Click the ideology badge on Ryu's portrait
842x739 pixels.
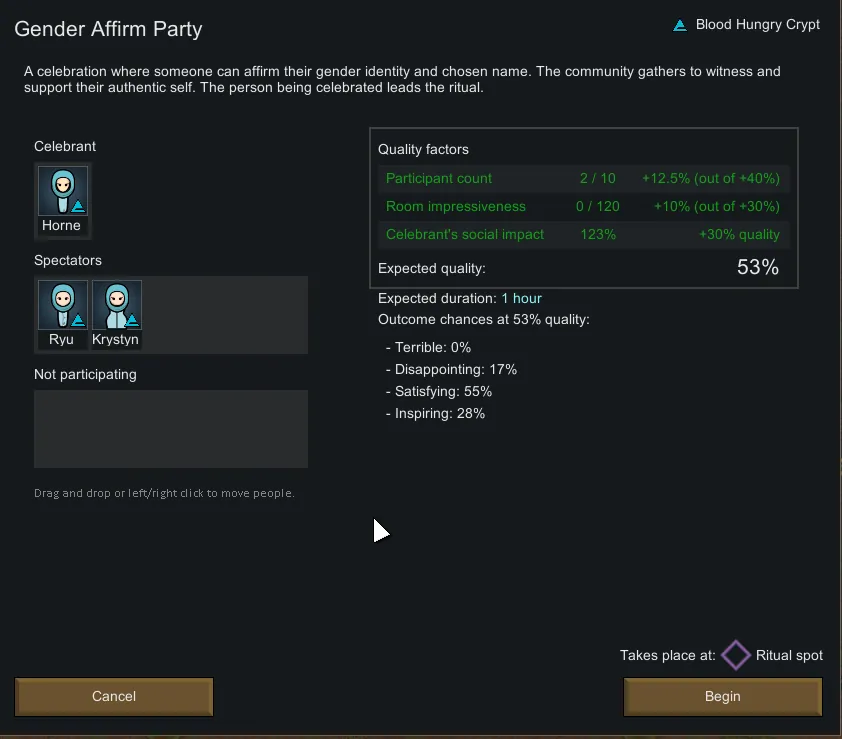(78, 320)
